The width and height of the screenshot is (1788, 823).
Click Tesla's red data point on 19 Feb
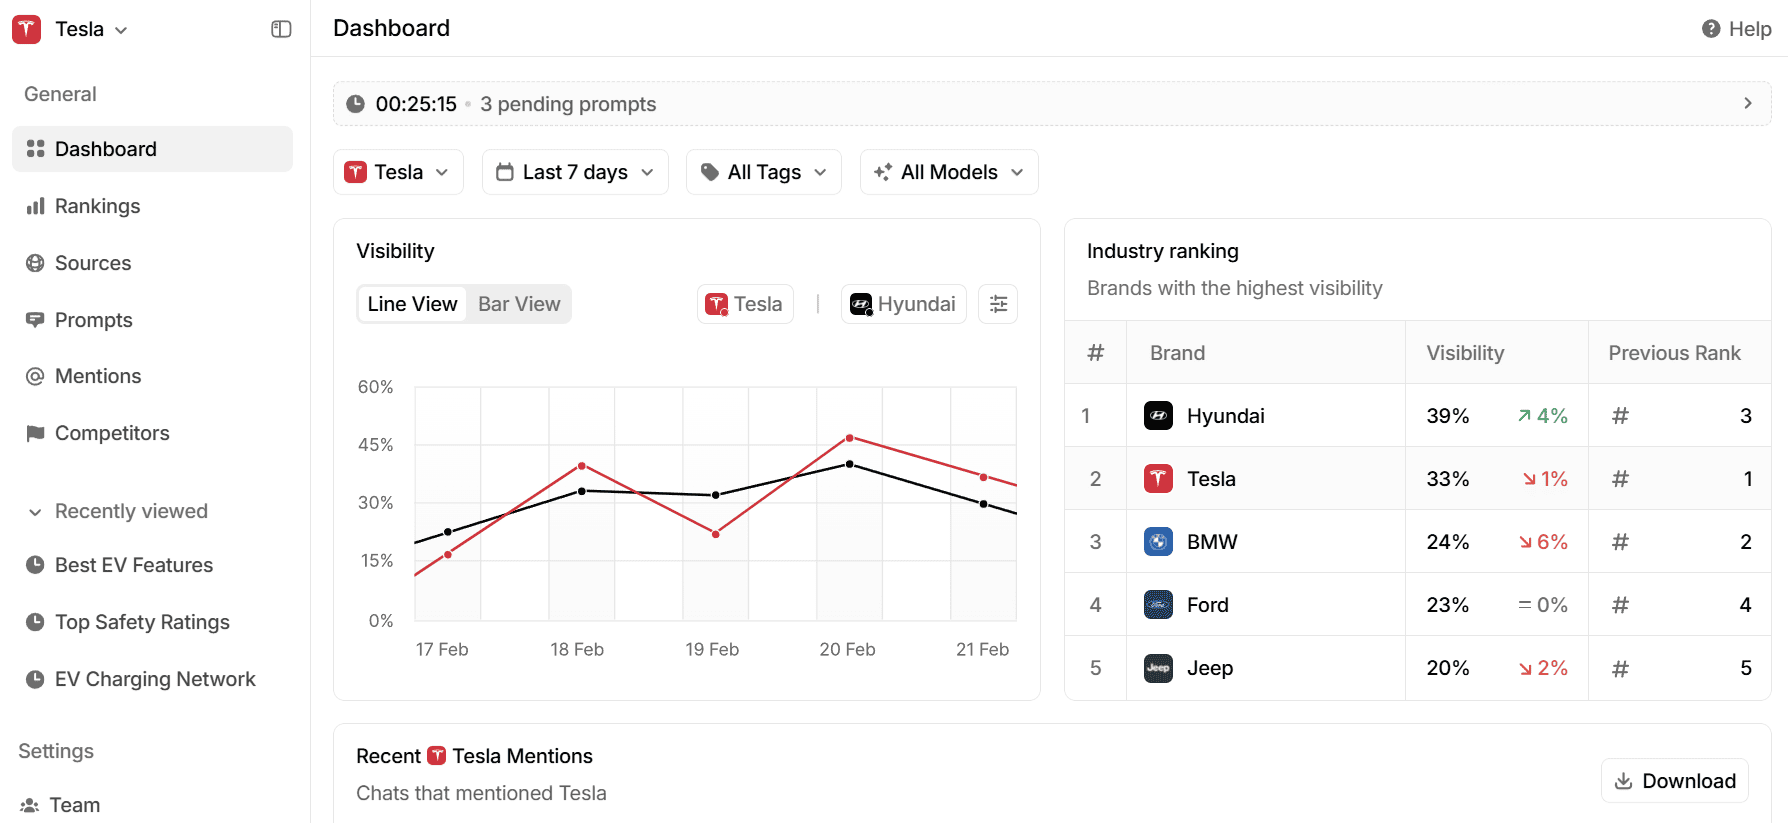pyautogui.click(x=716, y=534)
